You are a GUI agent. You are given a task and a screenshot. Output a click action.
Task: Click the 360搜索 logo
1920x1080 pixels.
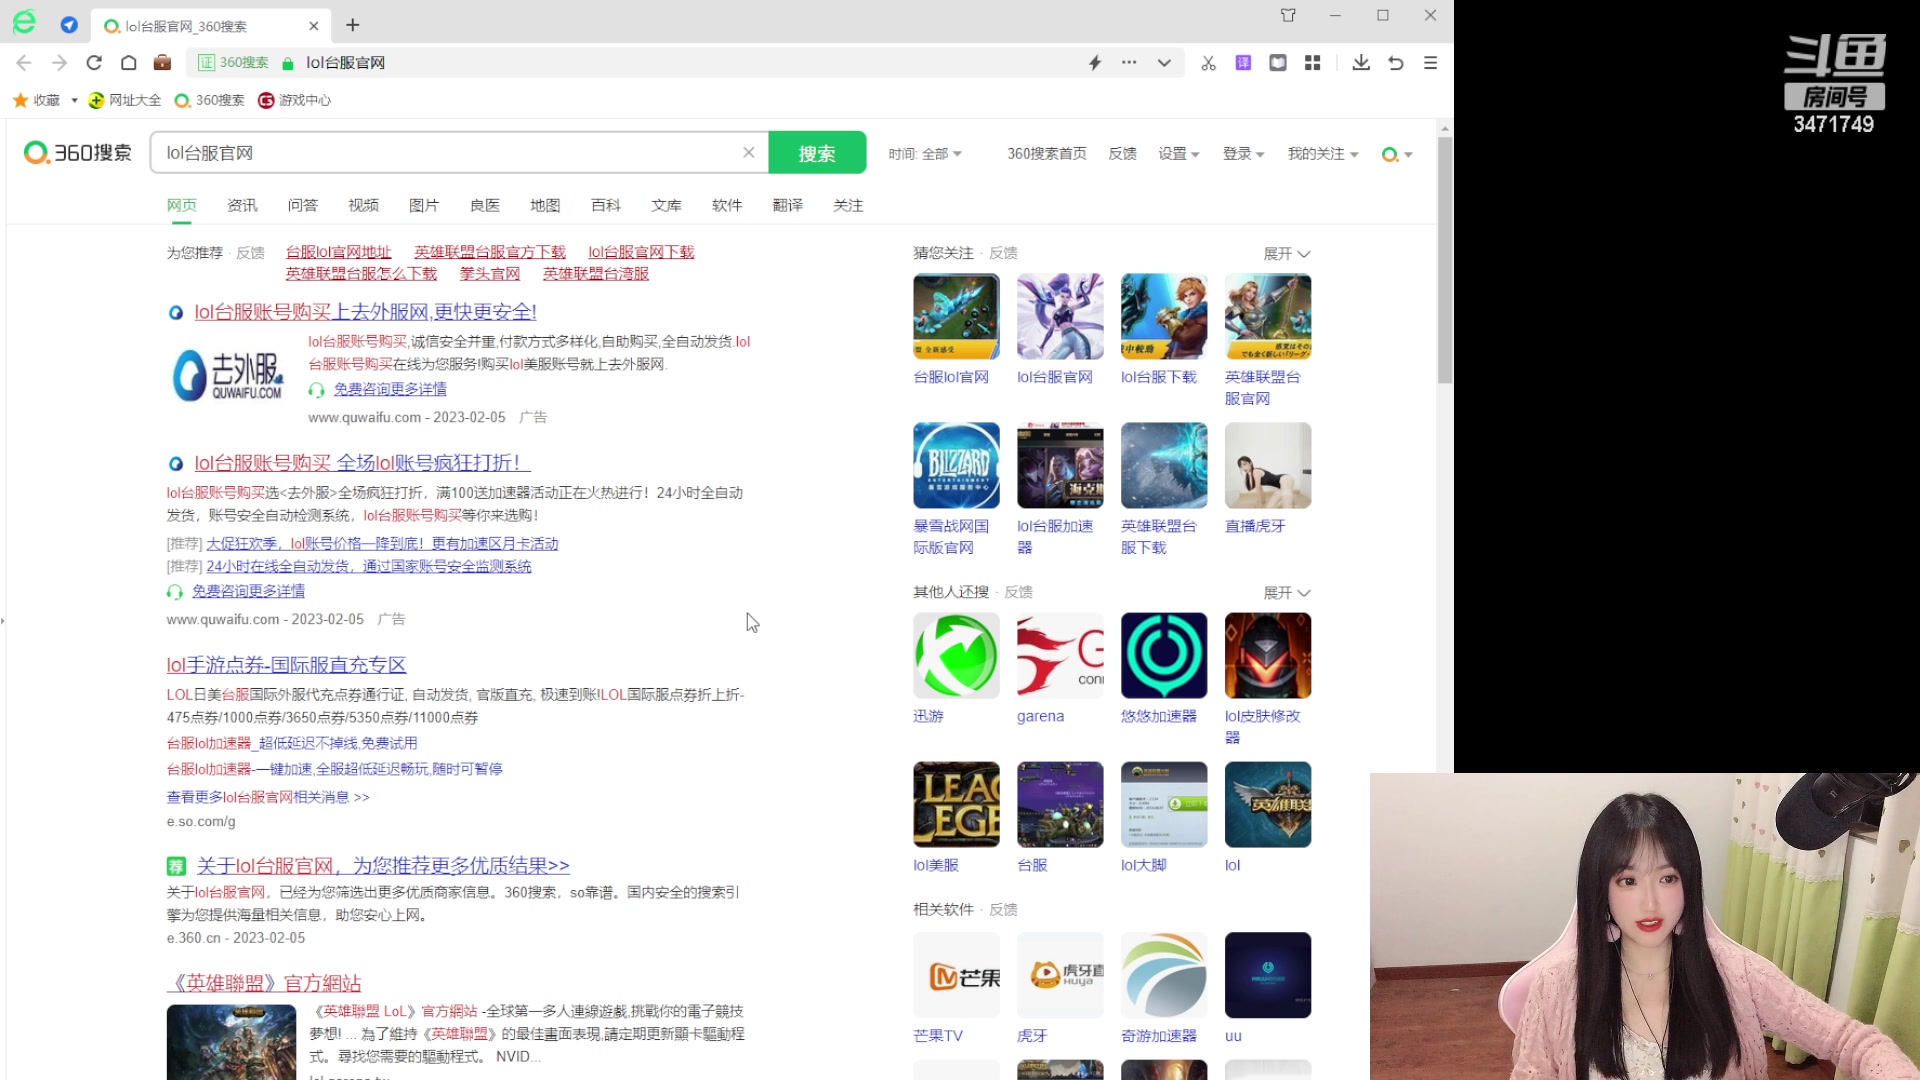pos(78,153)
